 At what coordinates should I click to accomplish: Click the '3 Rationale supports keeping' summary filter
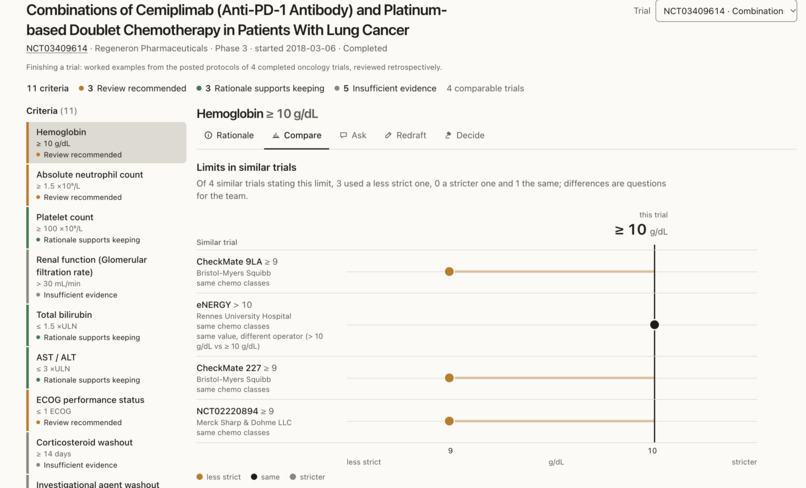click(x=261, y=88)
